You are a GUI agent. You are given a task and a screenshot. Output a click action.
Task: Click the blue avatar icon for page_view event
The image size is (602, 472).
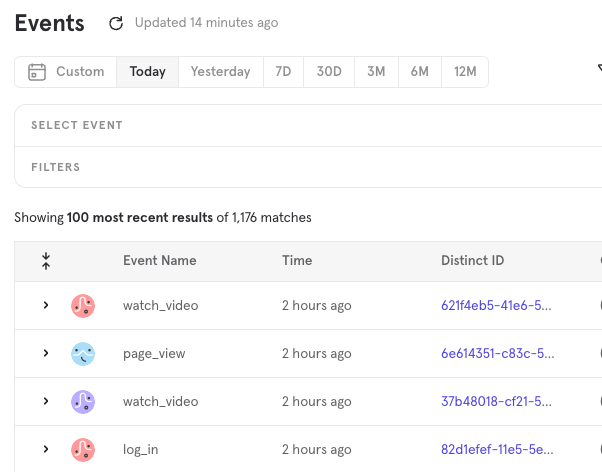point(83,354)
